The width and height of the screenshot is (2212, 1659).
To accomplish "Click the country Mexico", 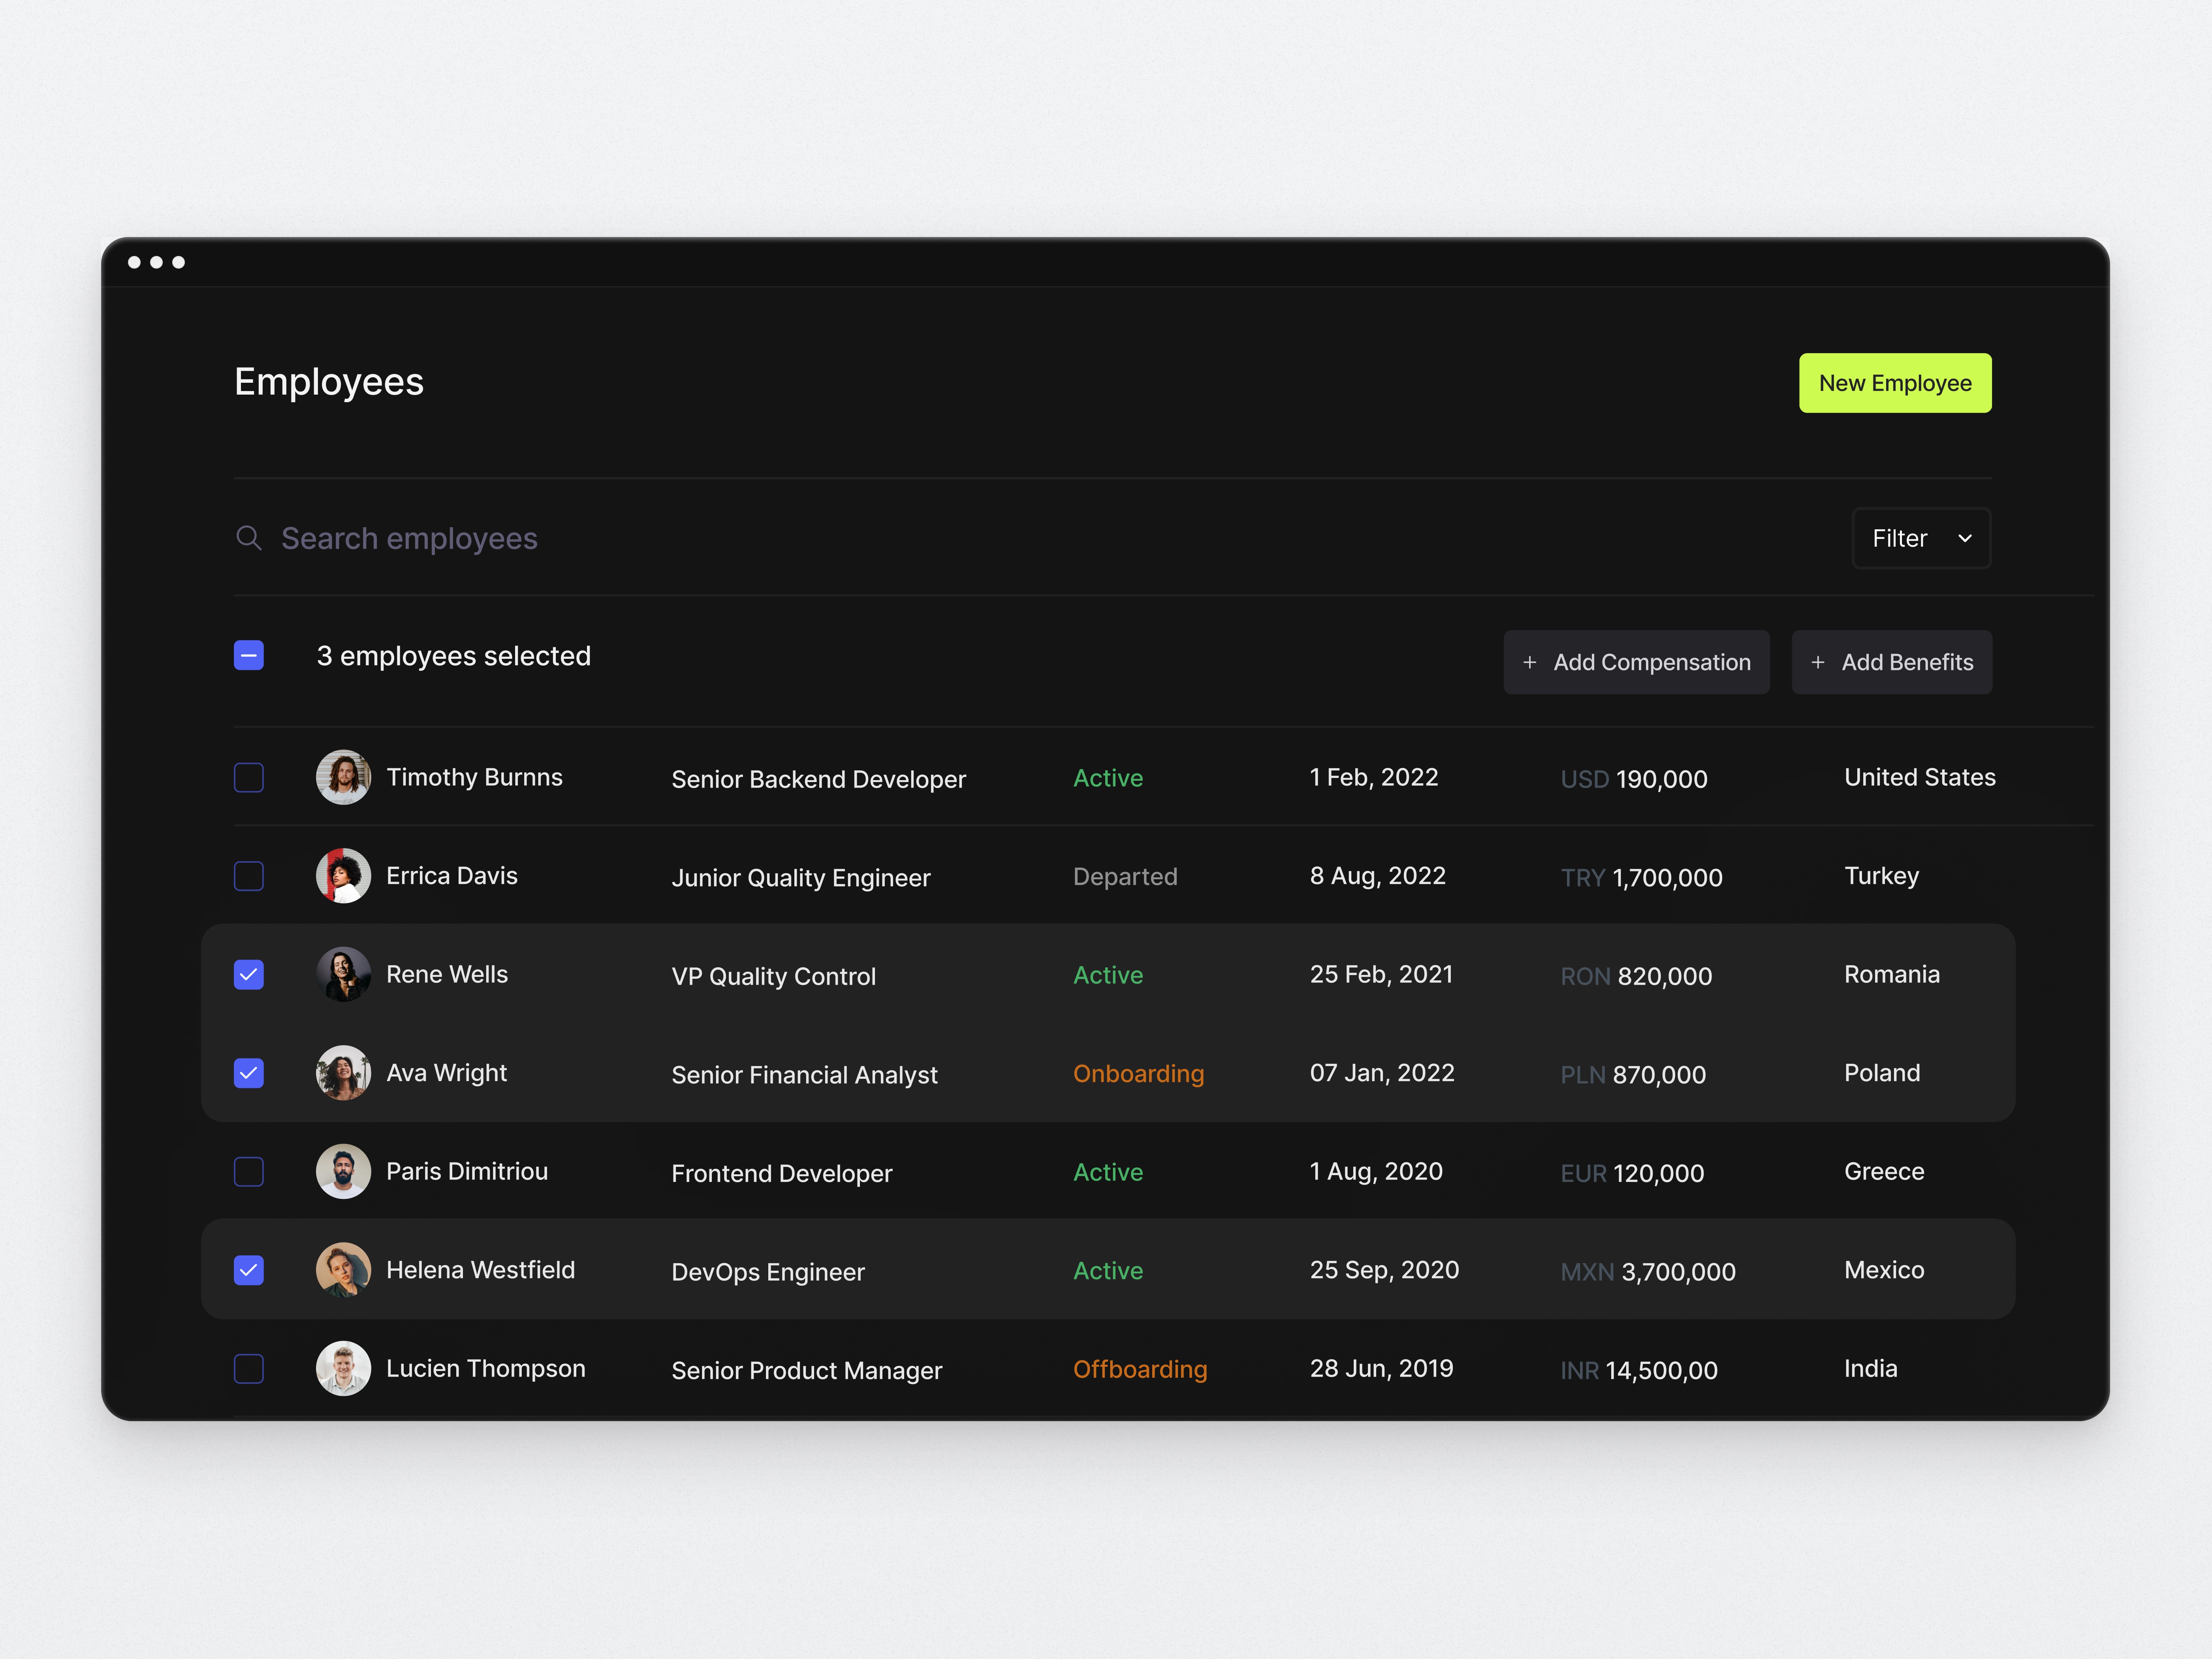I will (1884, 1270).
